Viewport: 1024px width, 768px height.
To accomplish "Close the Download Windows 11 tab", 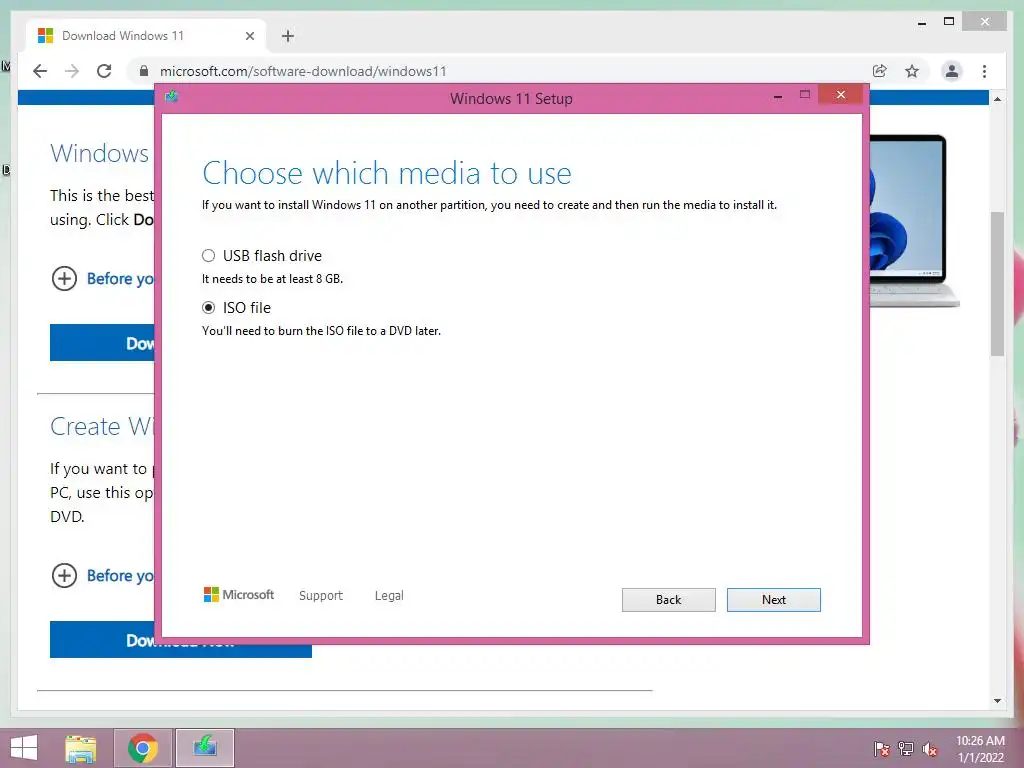I will pos(249,36).
